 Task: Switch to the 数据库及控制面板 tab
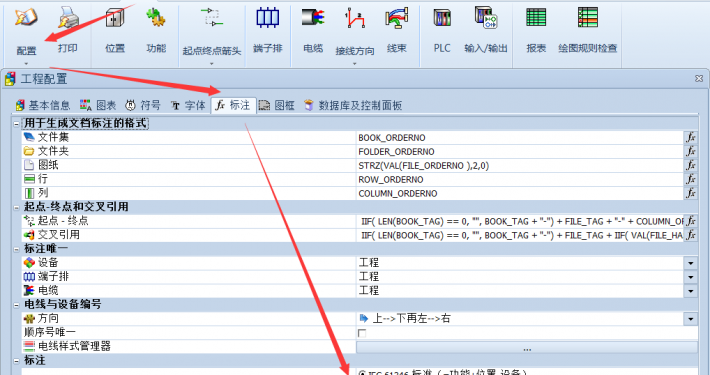click(x=353, y=106)
